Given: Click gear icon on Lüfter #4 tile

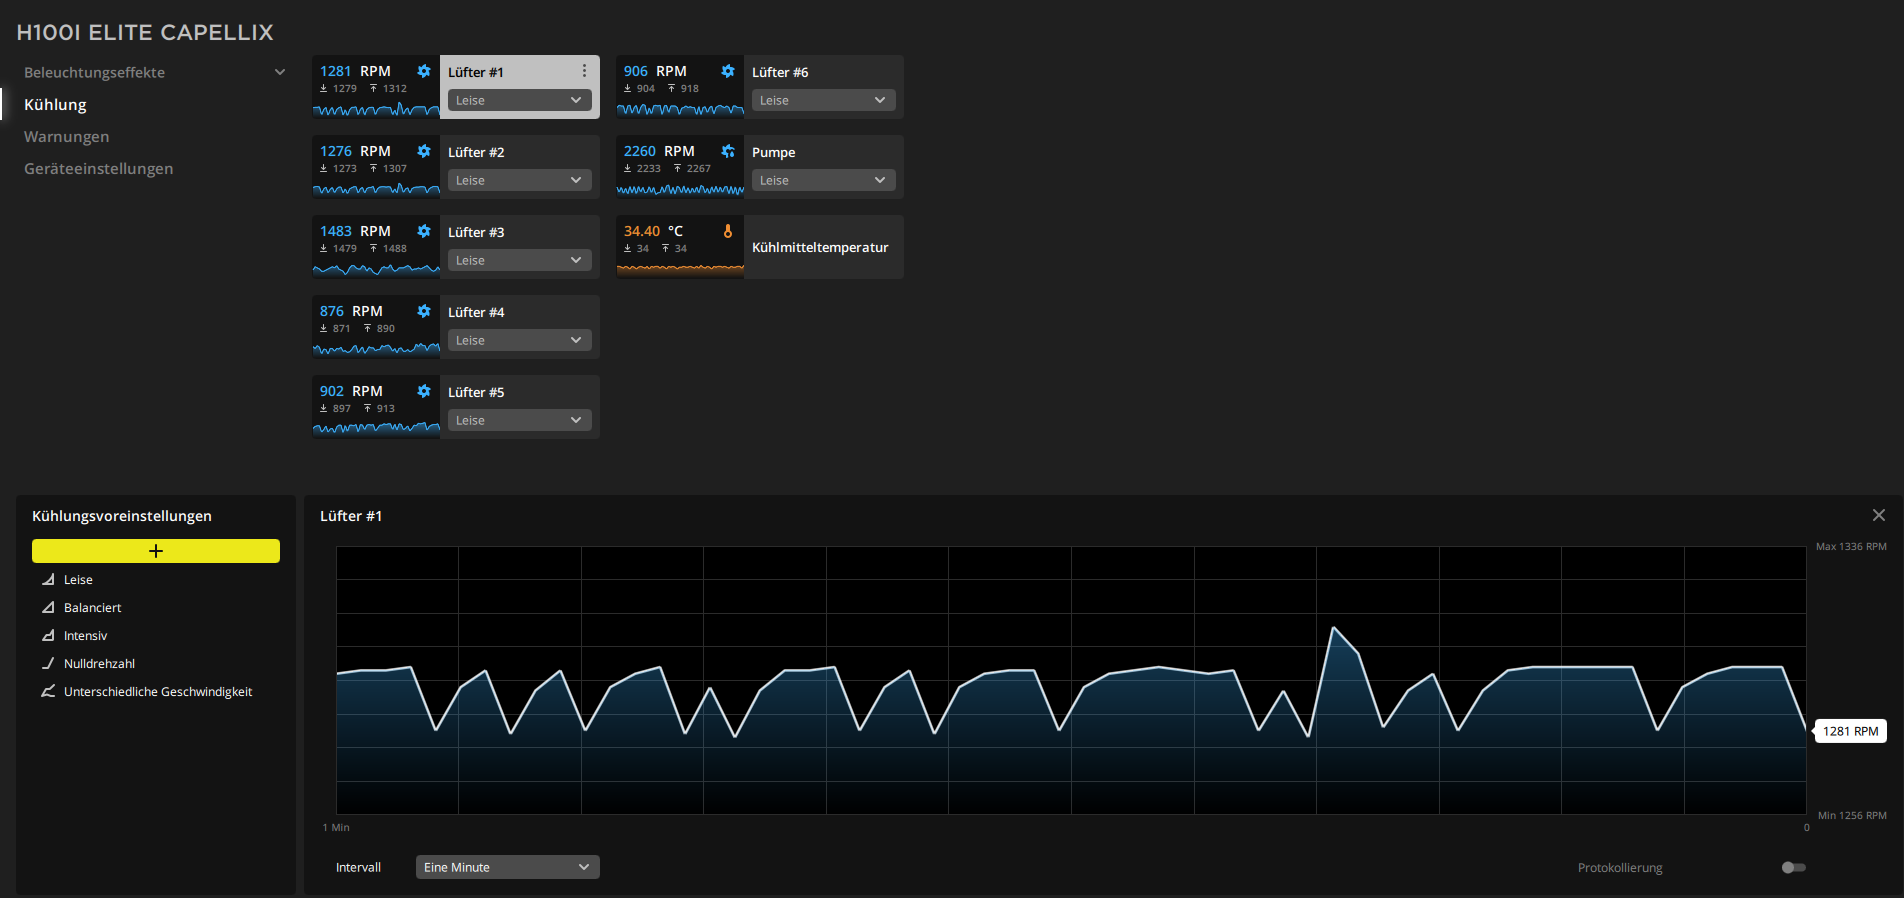Looking at the screenshot, I should [424, 311].
